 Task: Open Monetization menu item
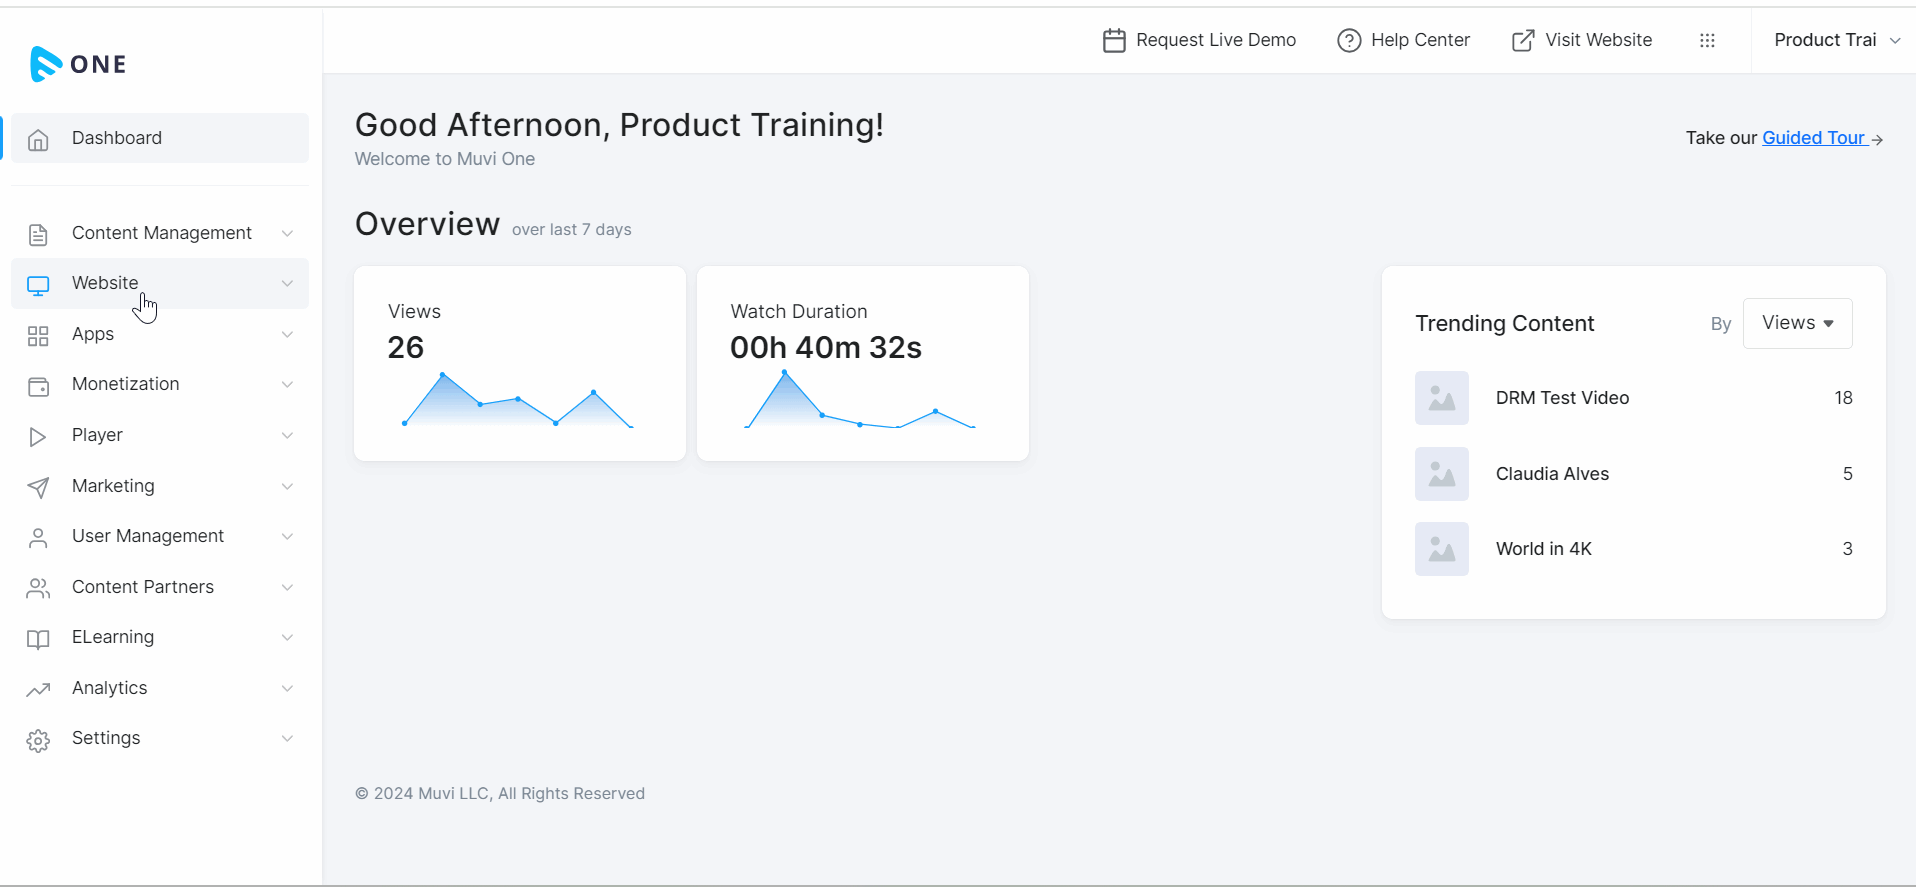coord(160,384)
